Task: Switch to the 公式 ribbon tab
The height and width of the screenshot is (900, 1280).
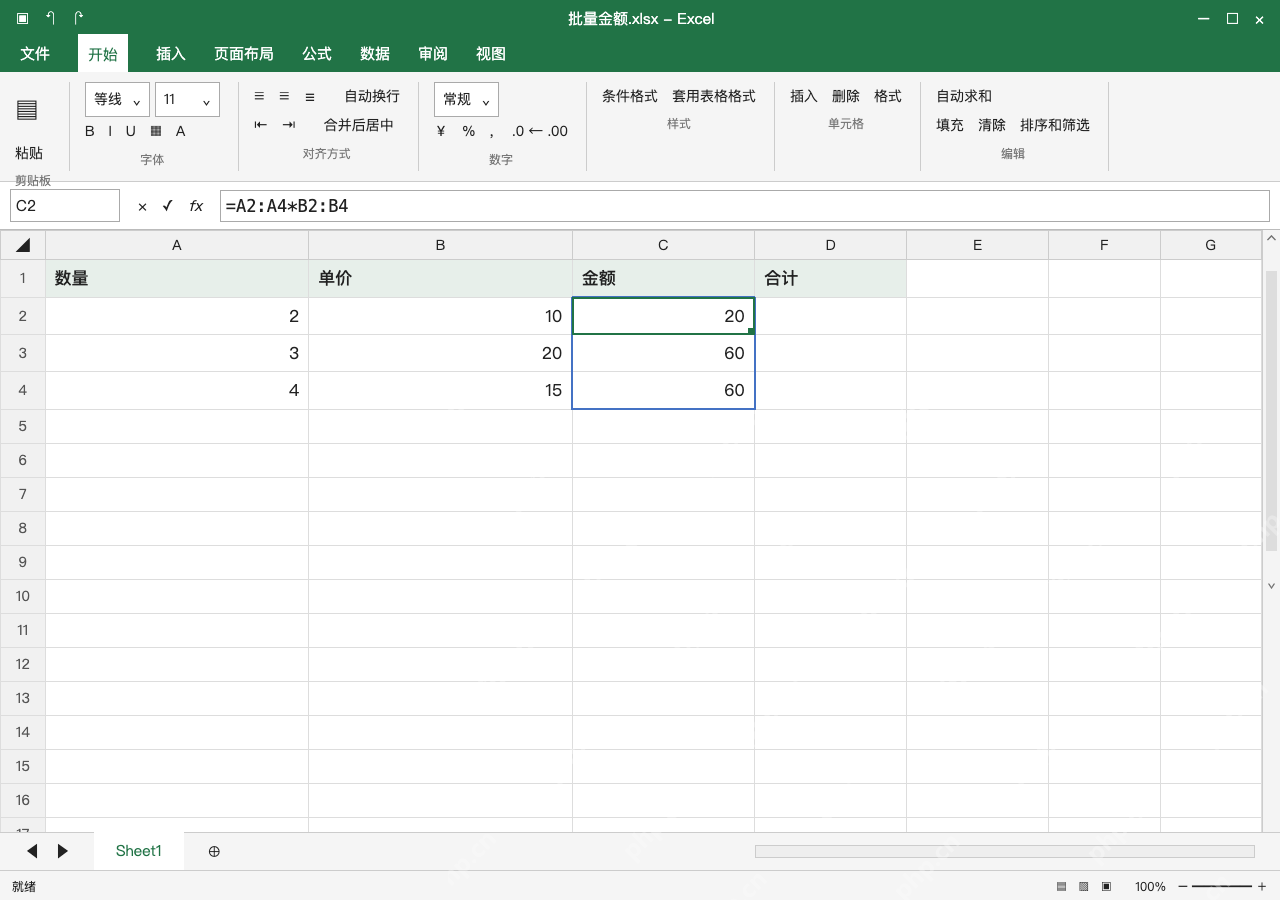Action: (317, 54)
